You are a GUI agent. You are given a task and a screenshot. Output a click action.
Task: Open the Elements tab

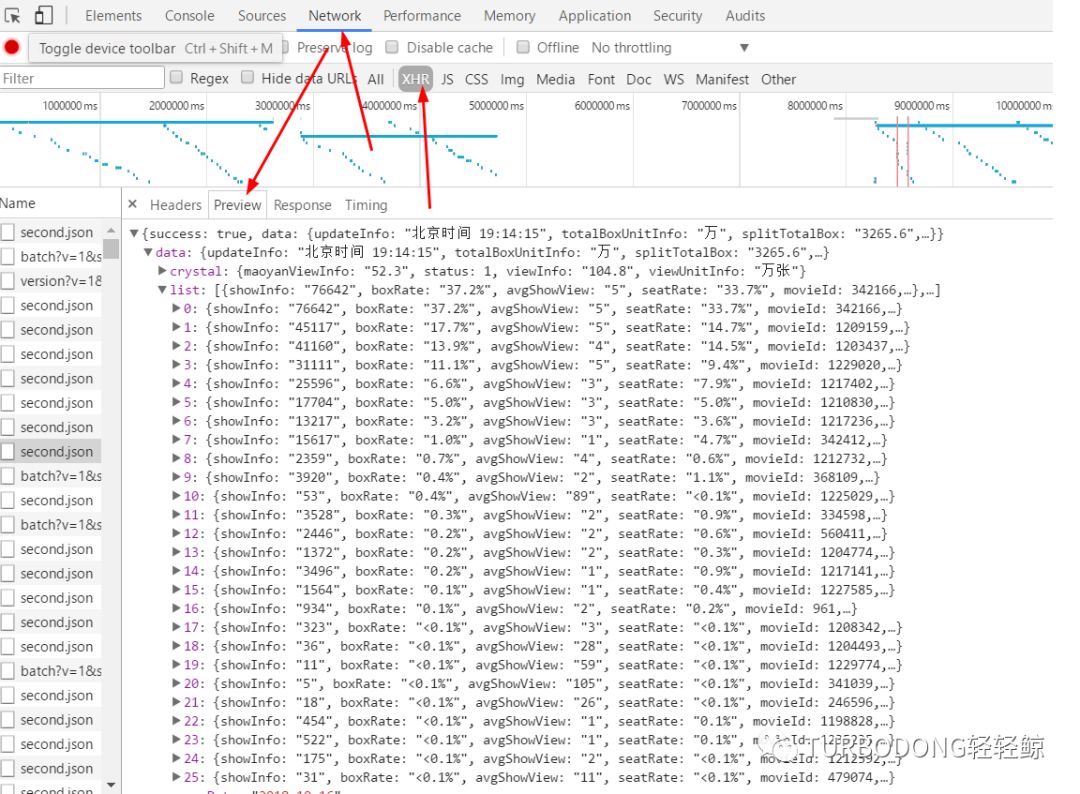113,15
